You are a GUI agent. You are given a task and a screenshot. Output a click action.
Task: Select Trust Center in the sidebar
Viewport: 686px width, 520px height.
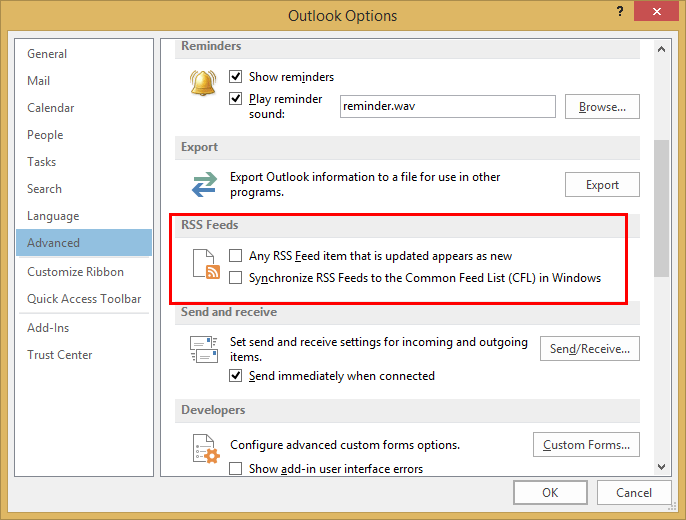point(60,355)
